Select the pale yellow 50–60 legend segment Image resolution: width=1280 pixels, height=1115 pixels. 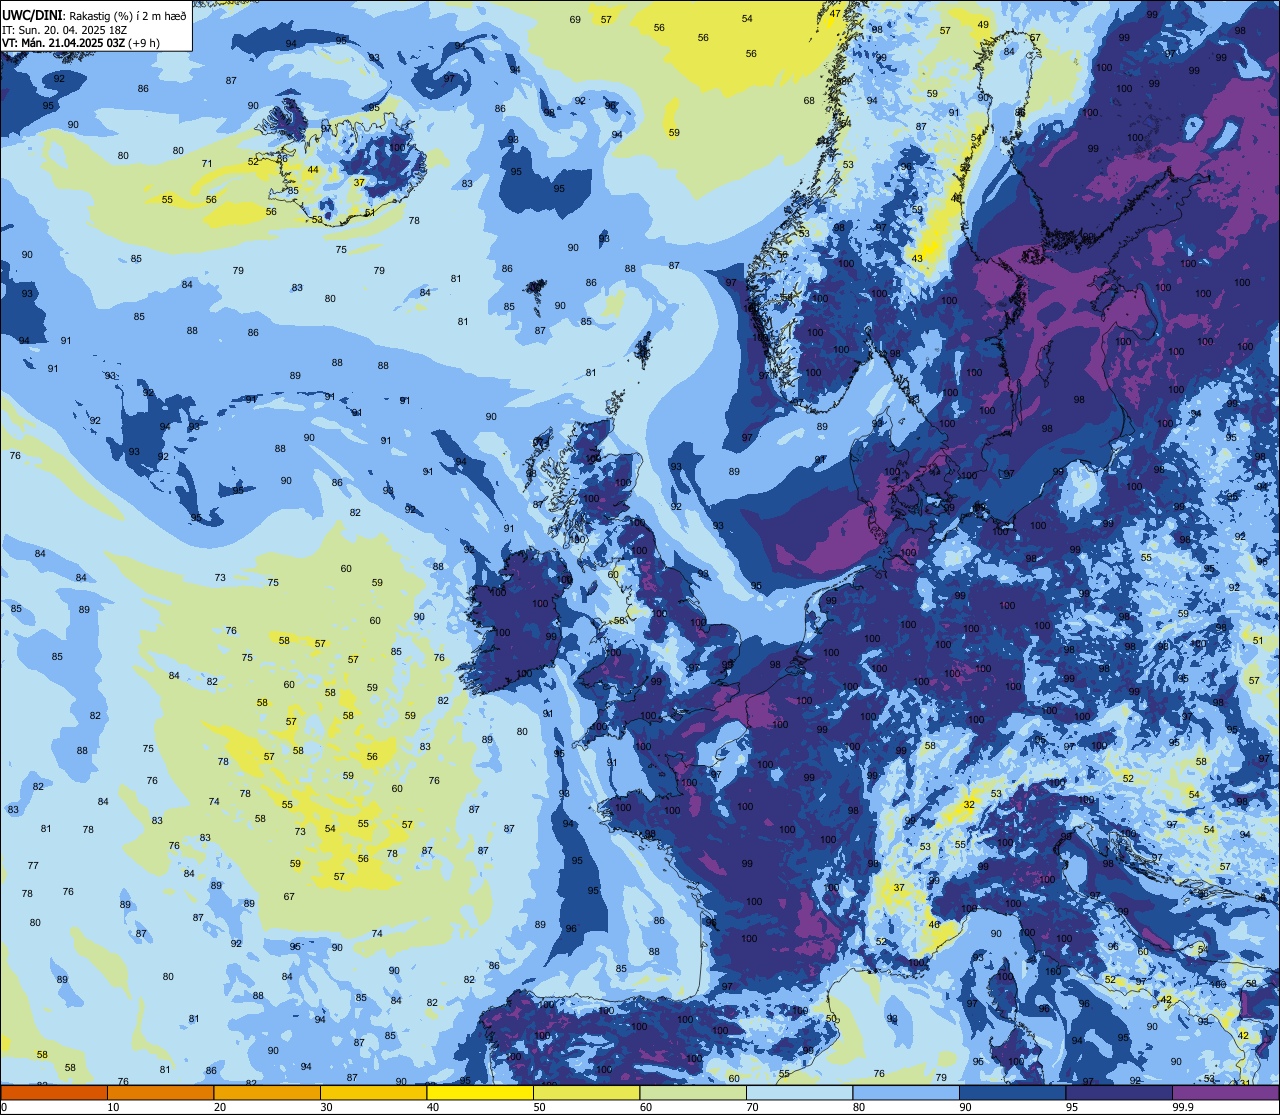coord(587,1092)
